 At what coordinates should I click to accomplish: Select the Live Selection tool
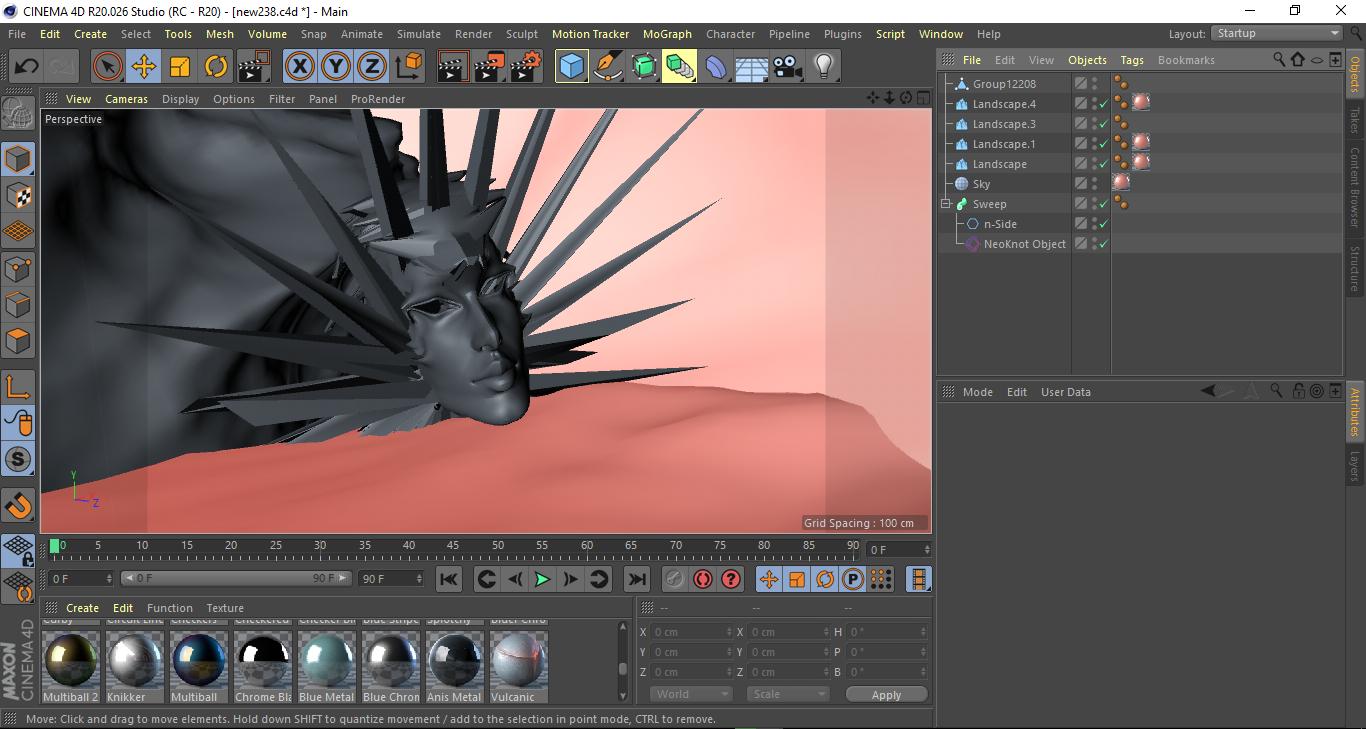click(108, 67)
